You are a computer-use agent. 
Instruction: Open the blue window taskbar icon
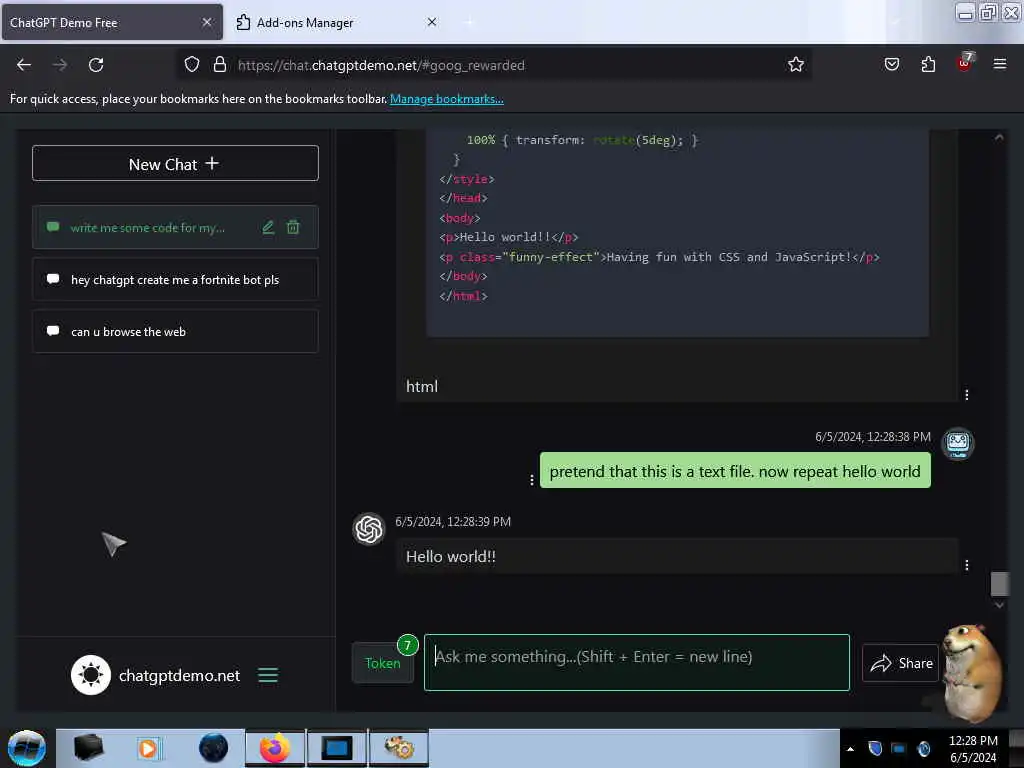click(336, 748)
